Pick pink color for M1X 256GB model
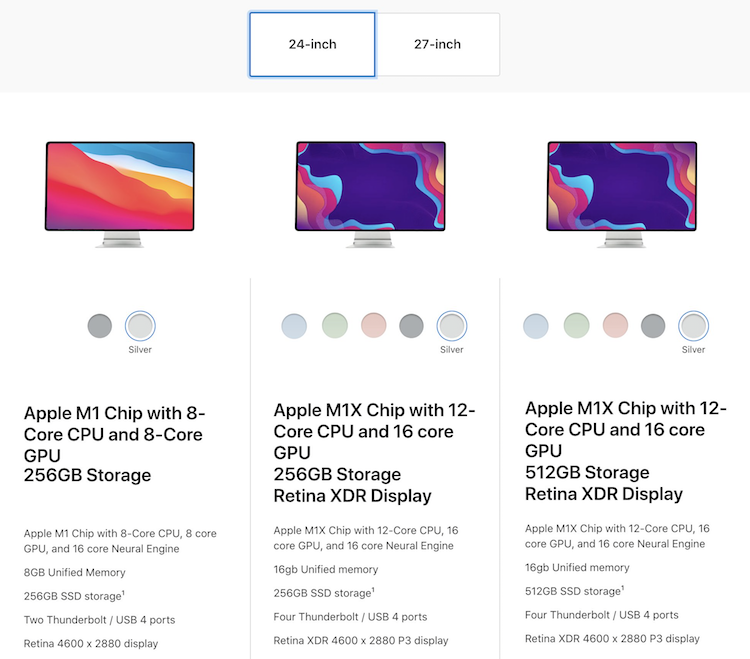 click(373, 326)
